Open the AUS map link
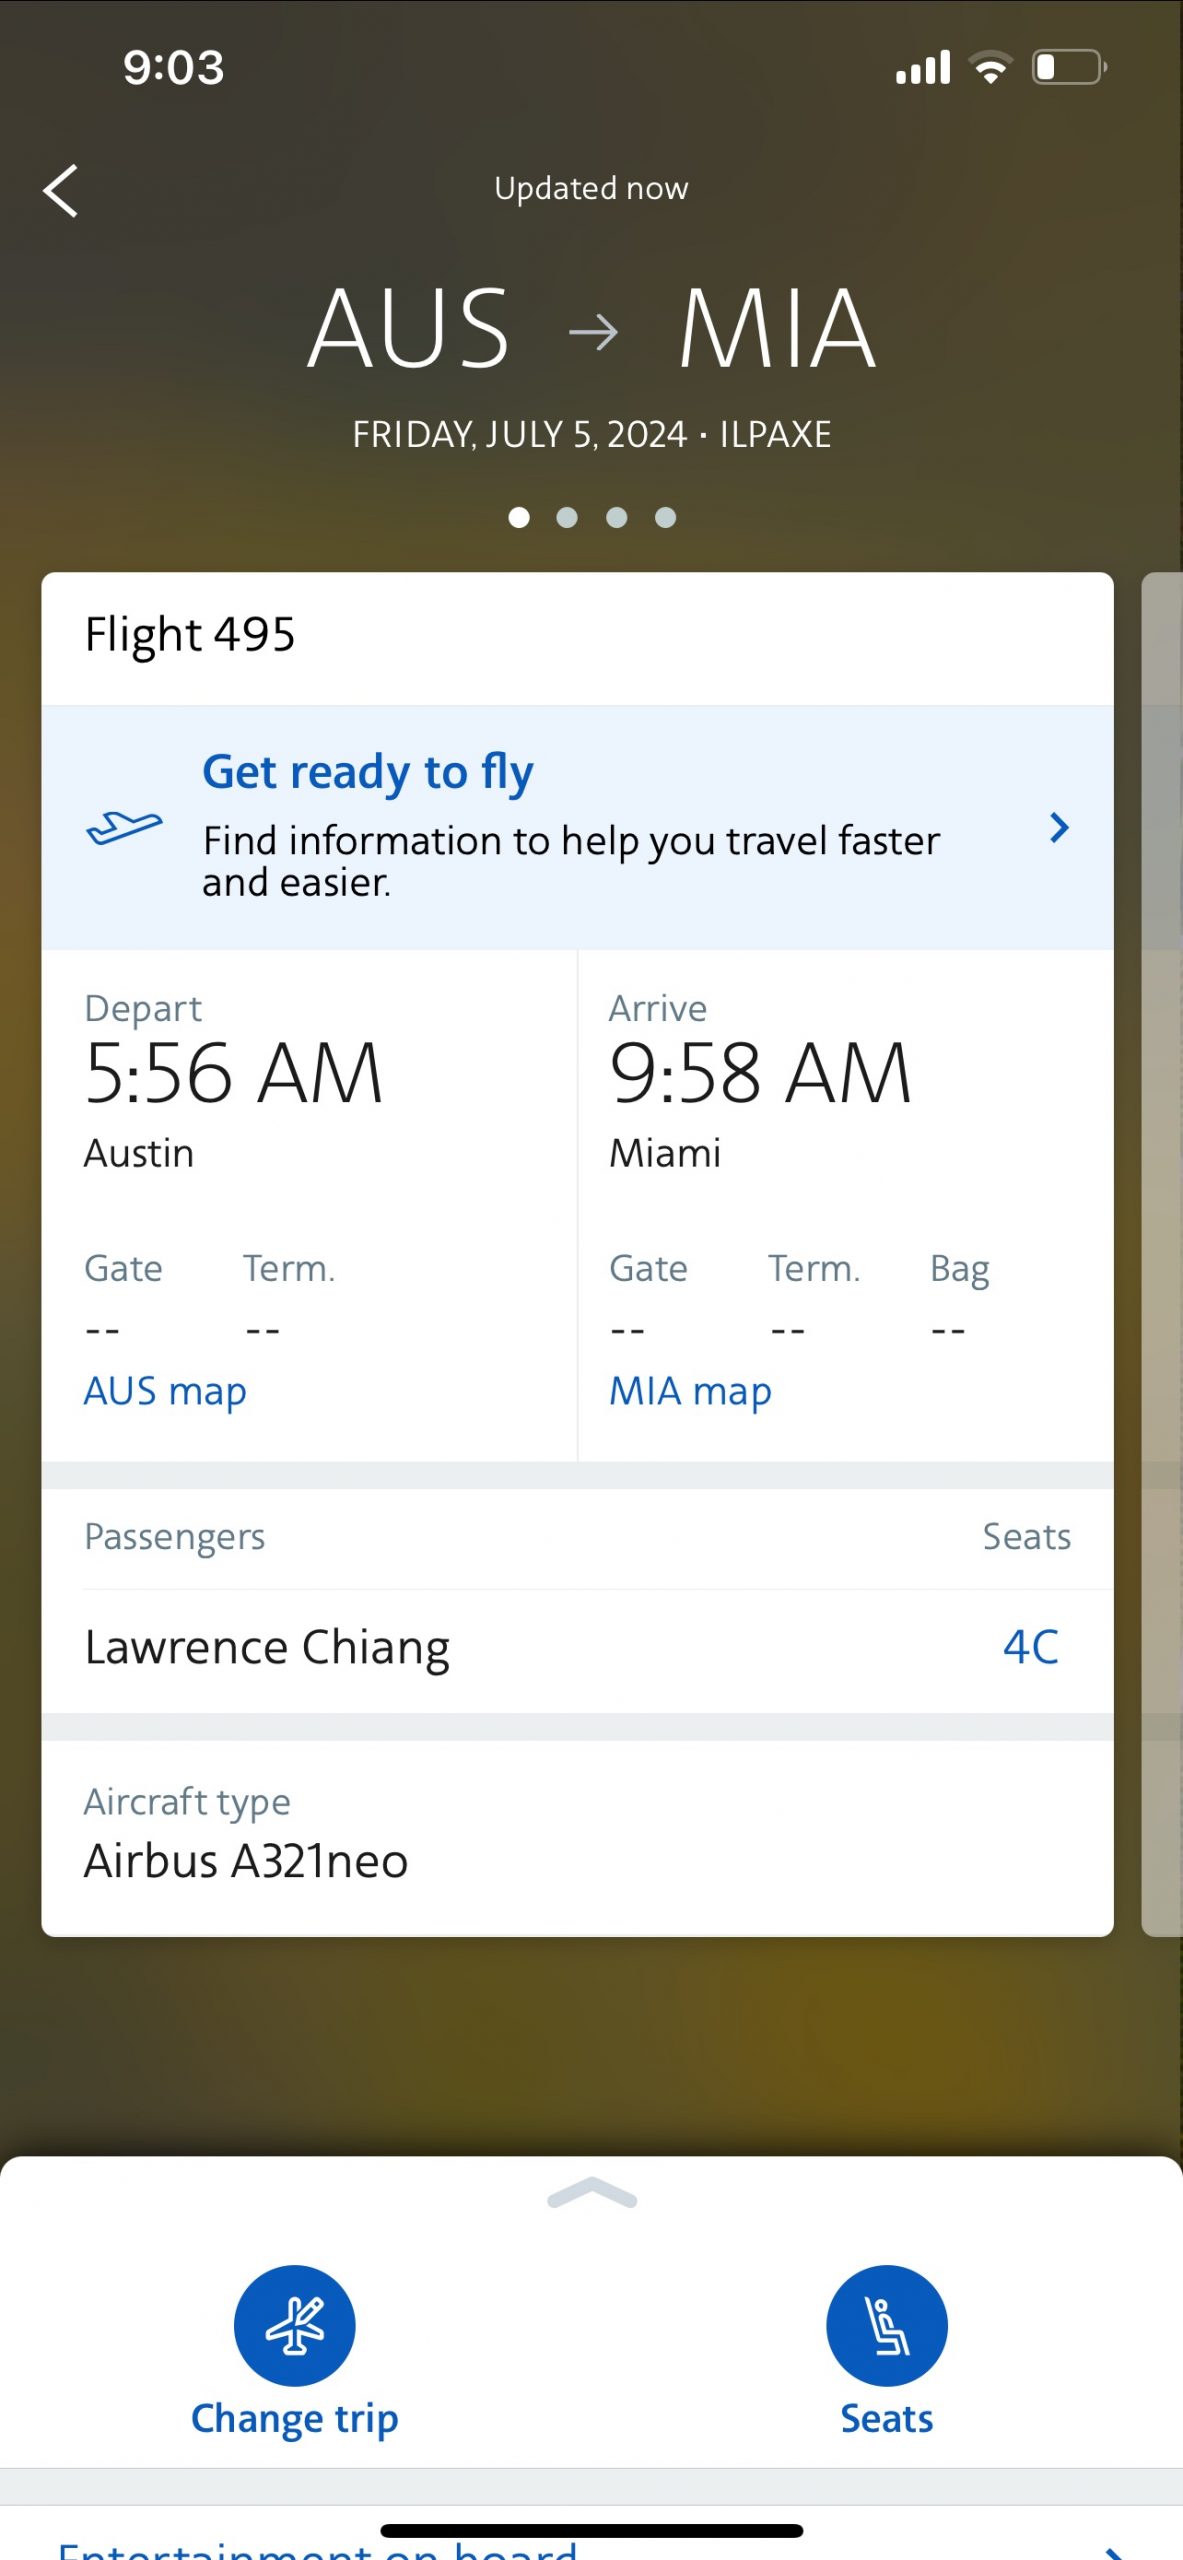Screen dimensions: 1183x2560 (x=165, y=1391)
